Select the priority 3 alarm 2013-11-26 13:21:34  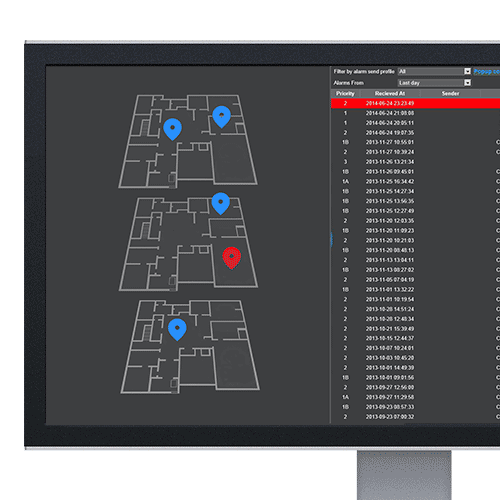pyautogui.click(x=415, y=162)
